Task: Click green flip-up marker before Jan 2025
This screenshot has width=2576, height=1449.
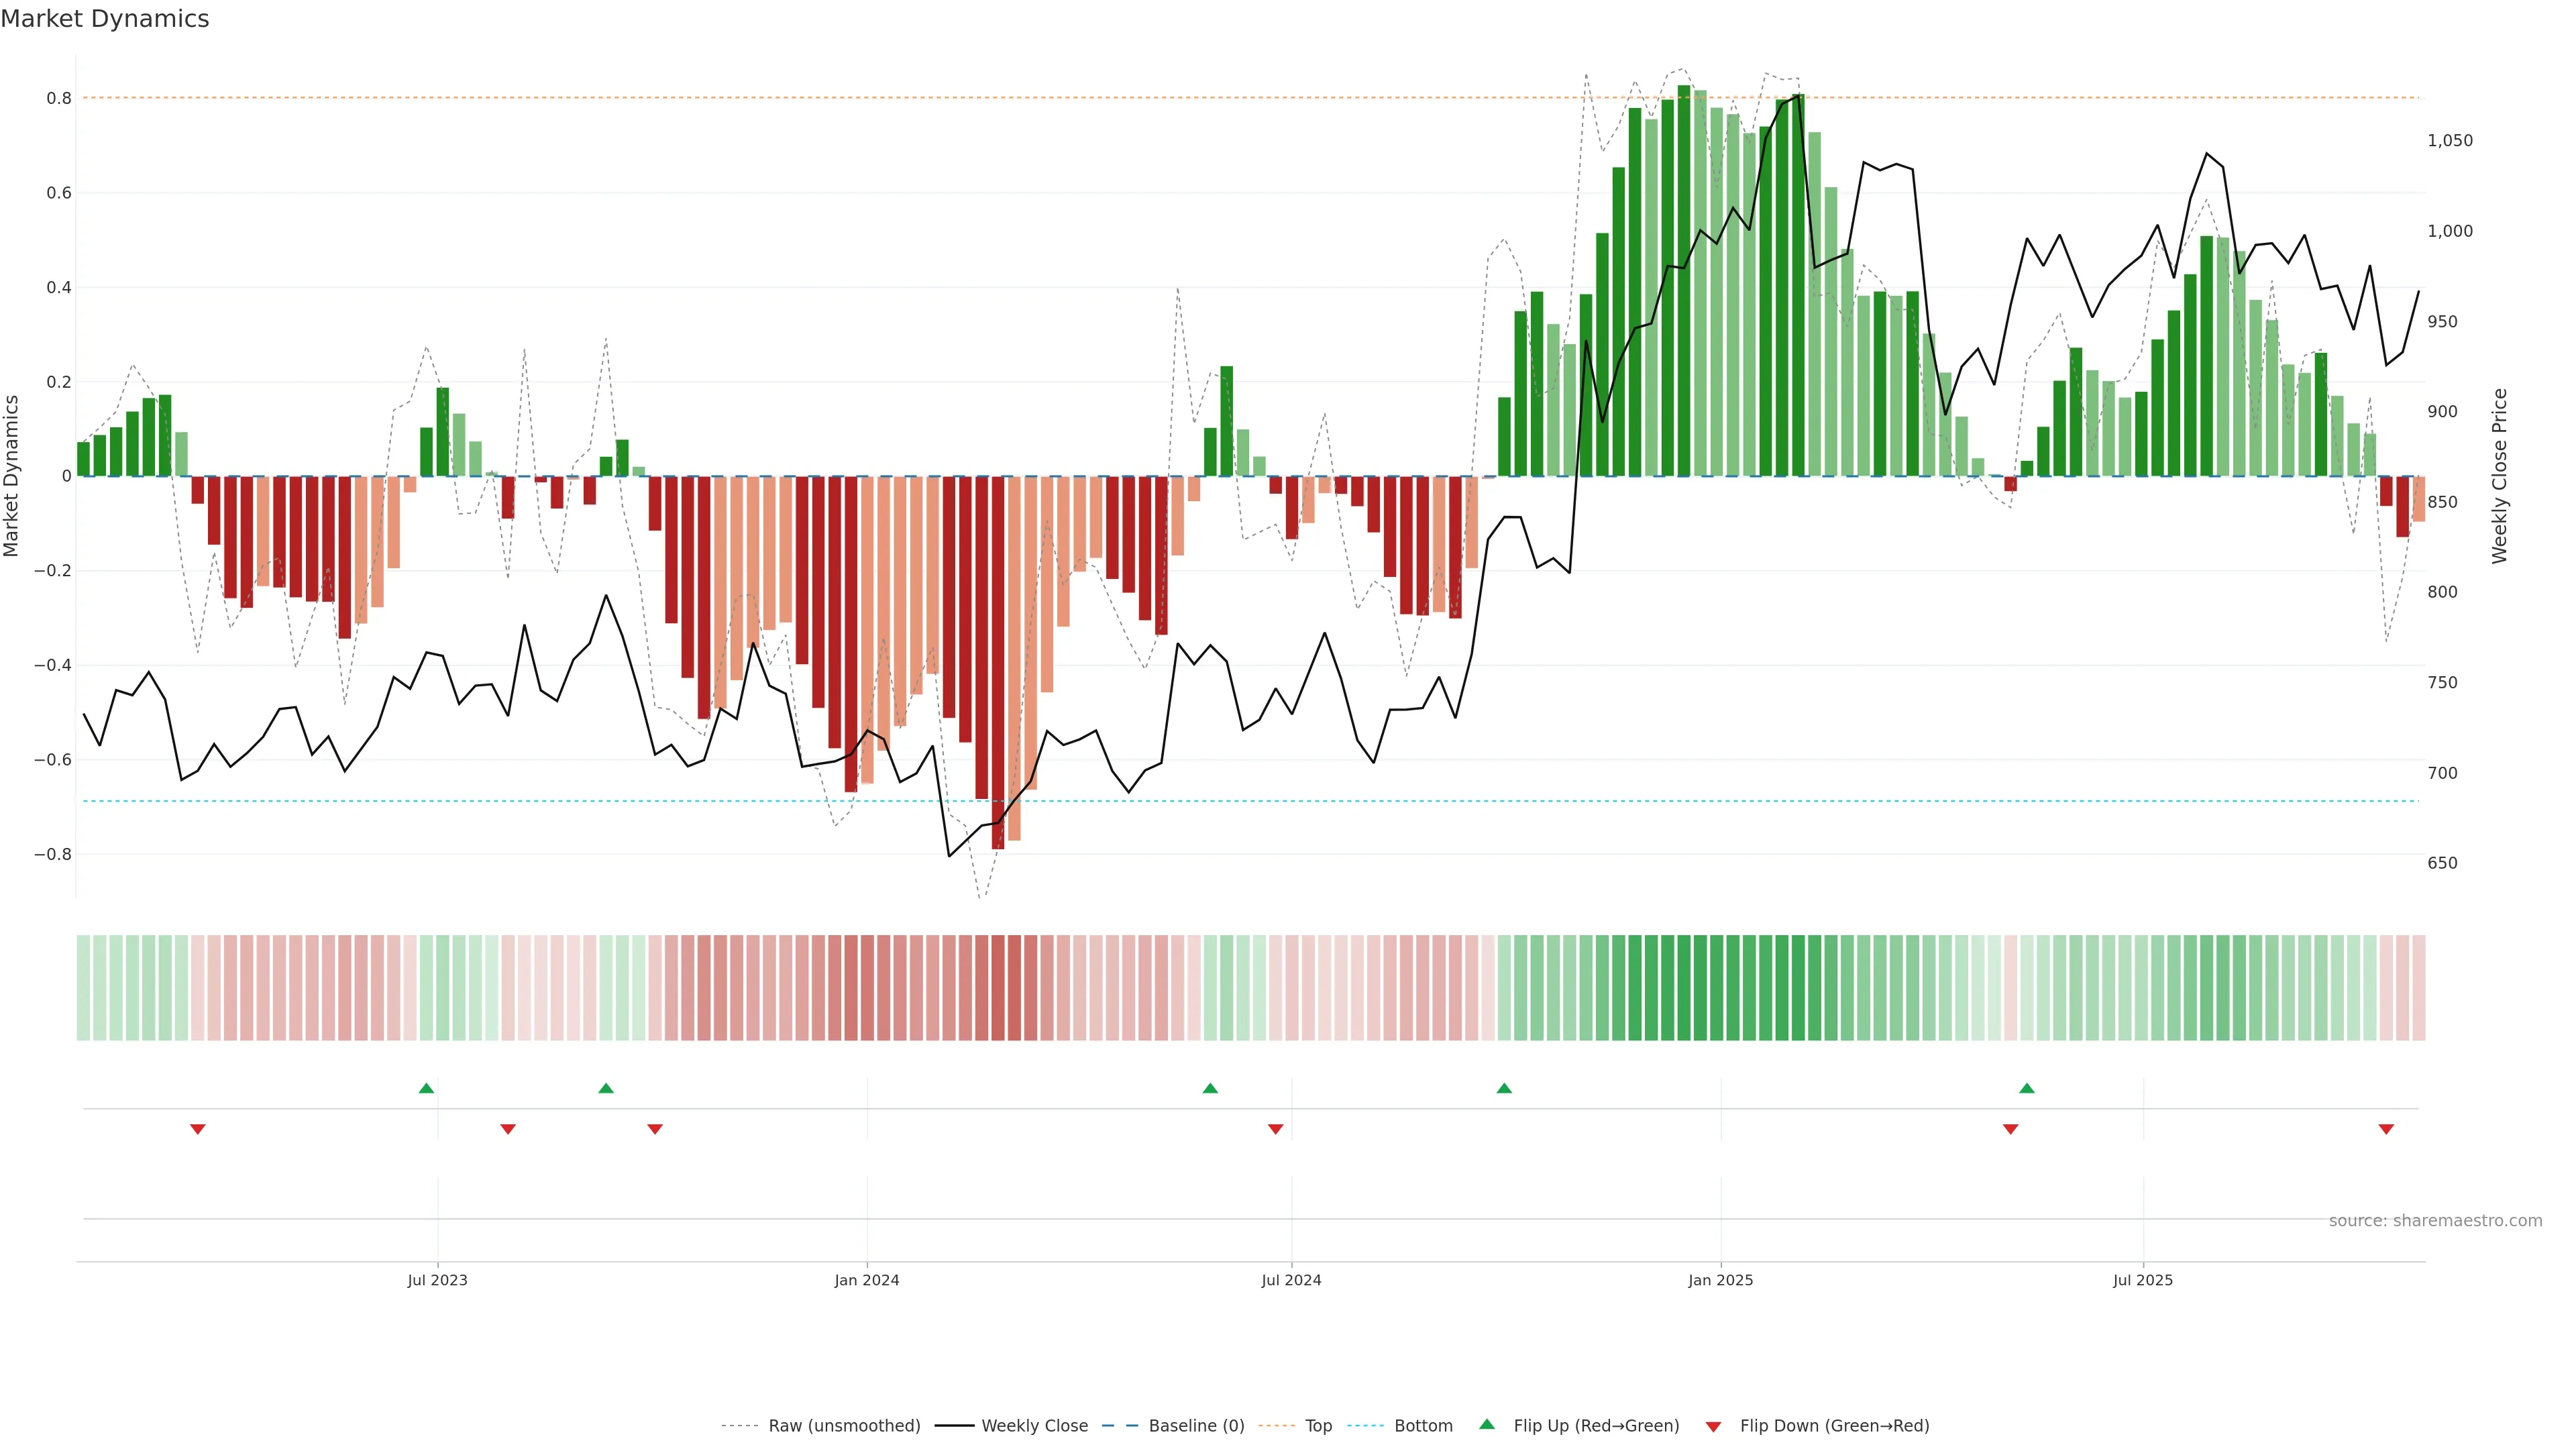Action: click(1504, 1088)
